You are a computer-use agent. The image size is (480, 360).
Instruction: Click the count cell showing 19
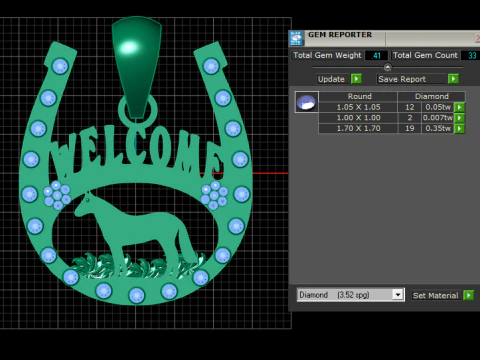(409, 128)
